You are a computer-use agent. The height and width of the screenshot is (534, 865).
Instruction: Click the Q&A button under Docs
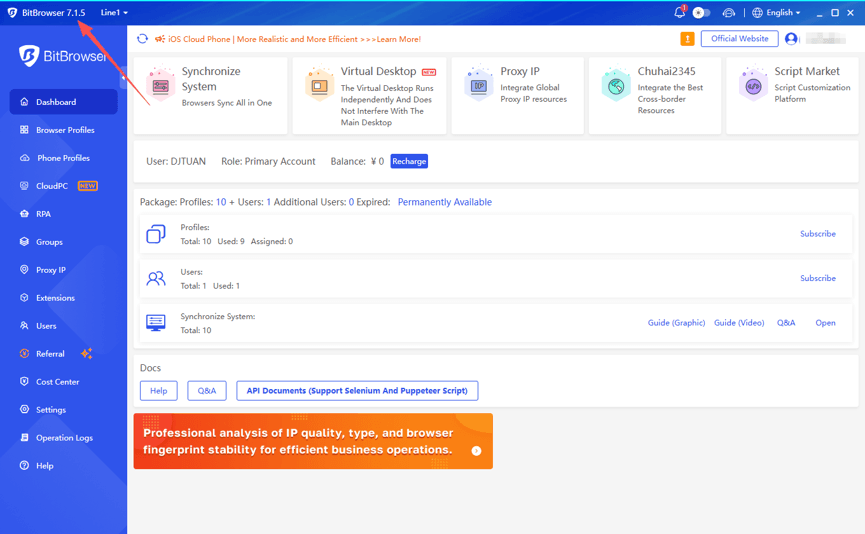(207, 391)
